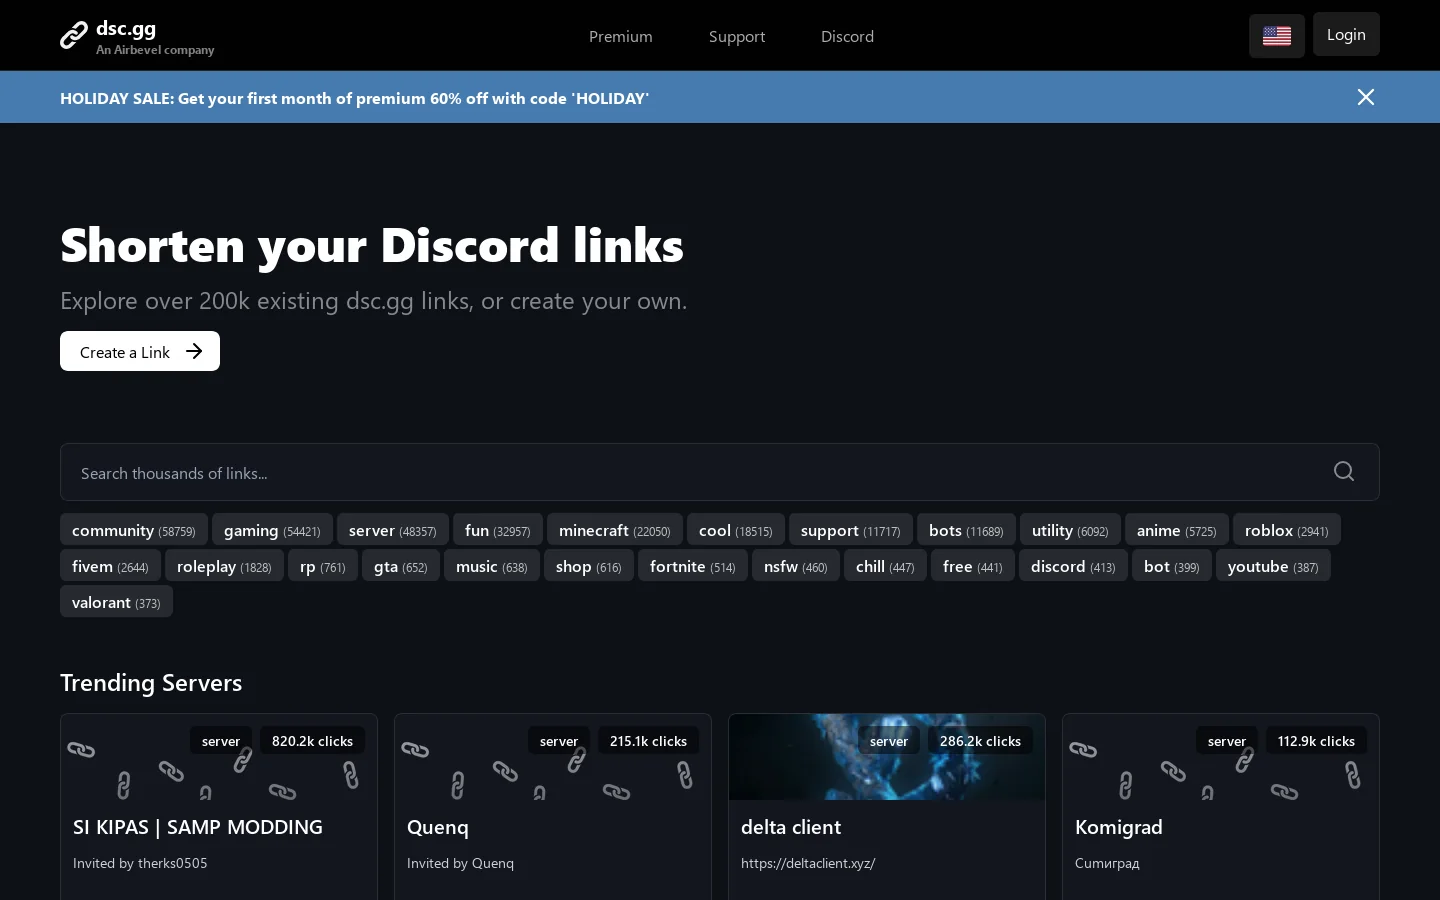This screenshot has width=1440, height=900.
Task: Open the US flag language selector
Action: click(1277, 36)
